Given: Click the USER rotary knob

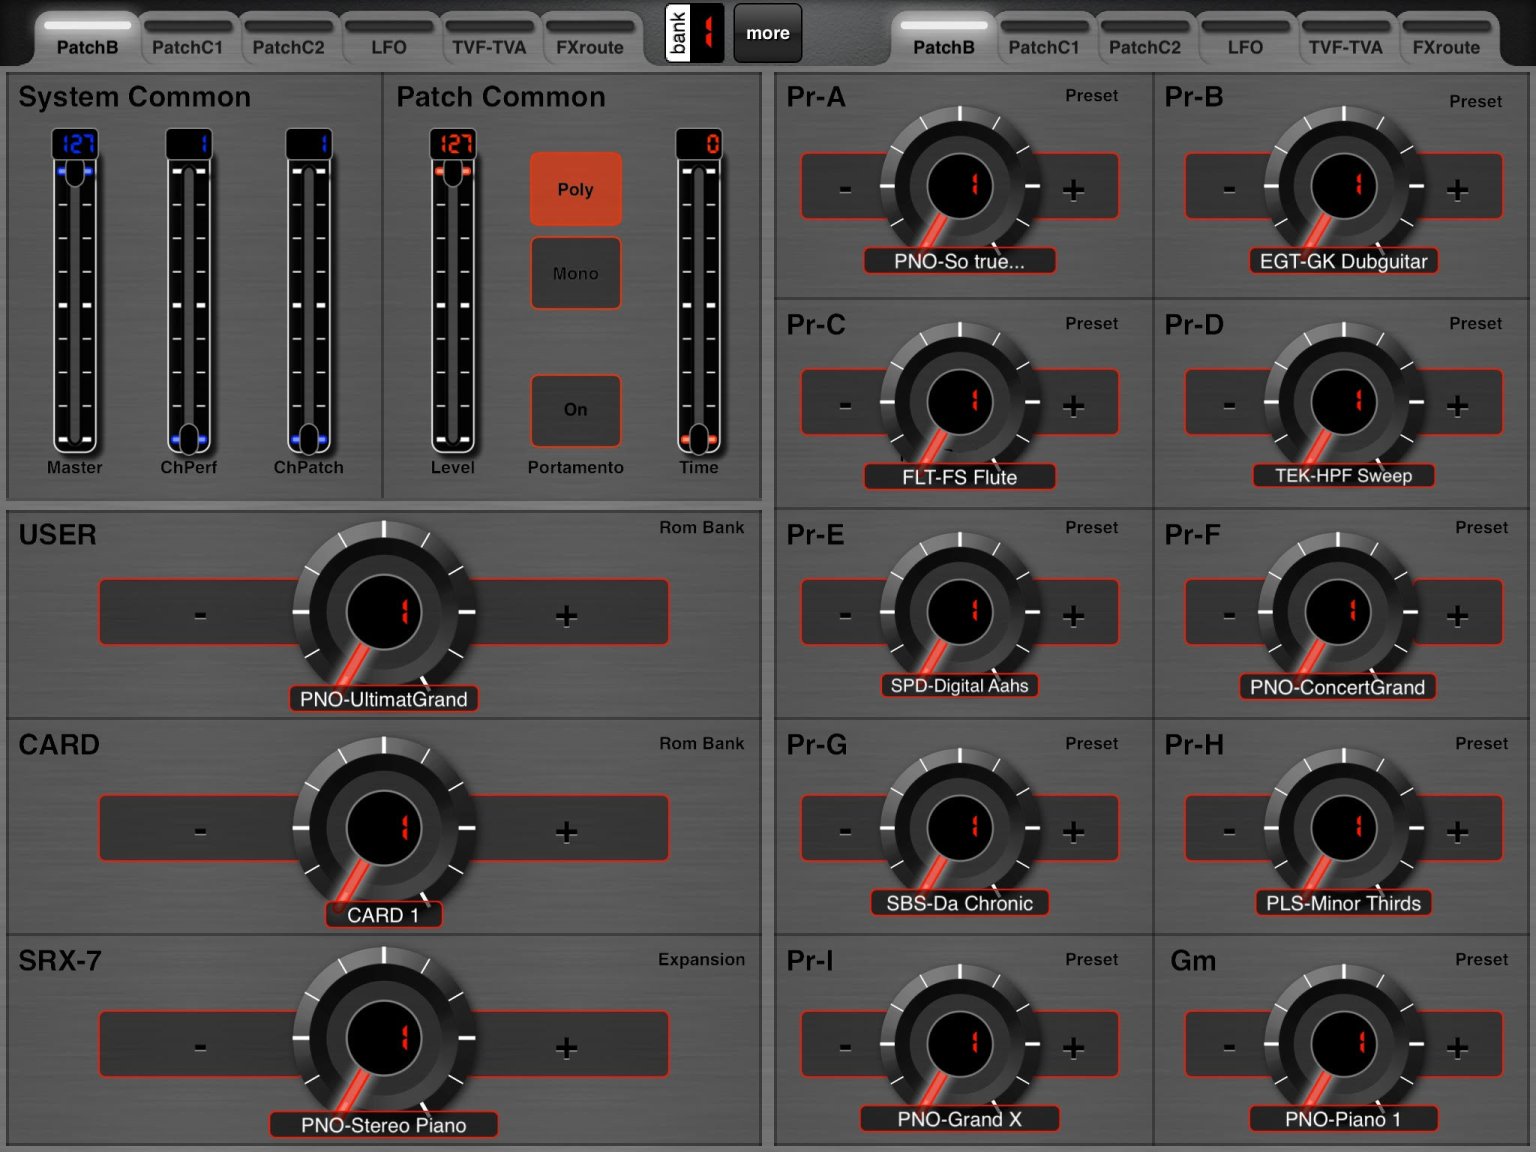Looking at the screenshot, I should click(x=384, y=611).
